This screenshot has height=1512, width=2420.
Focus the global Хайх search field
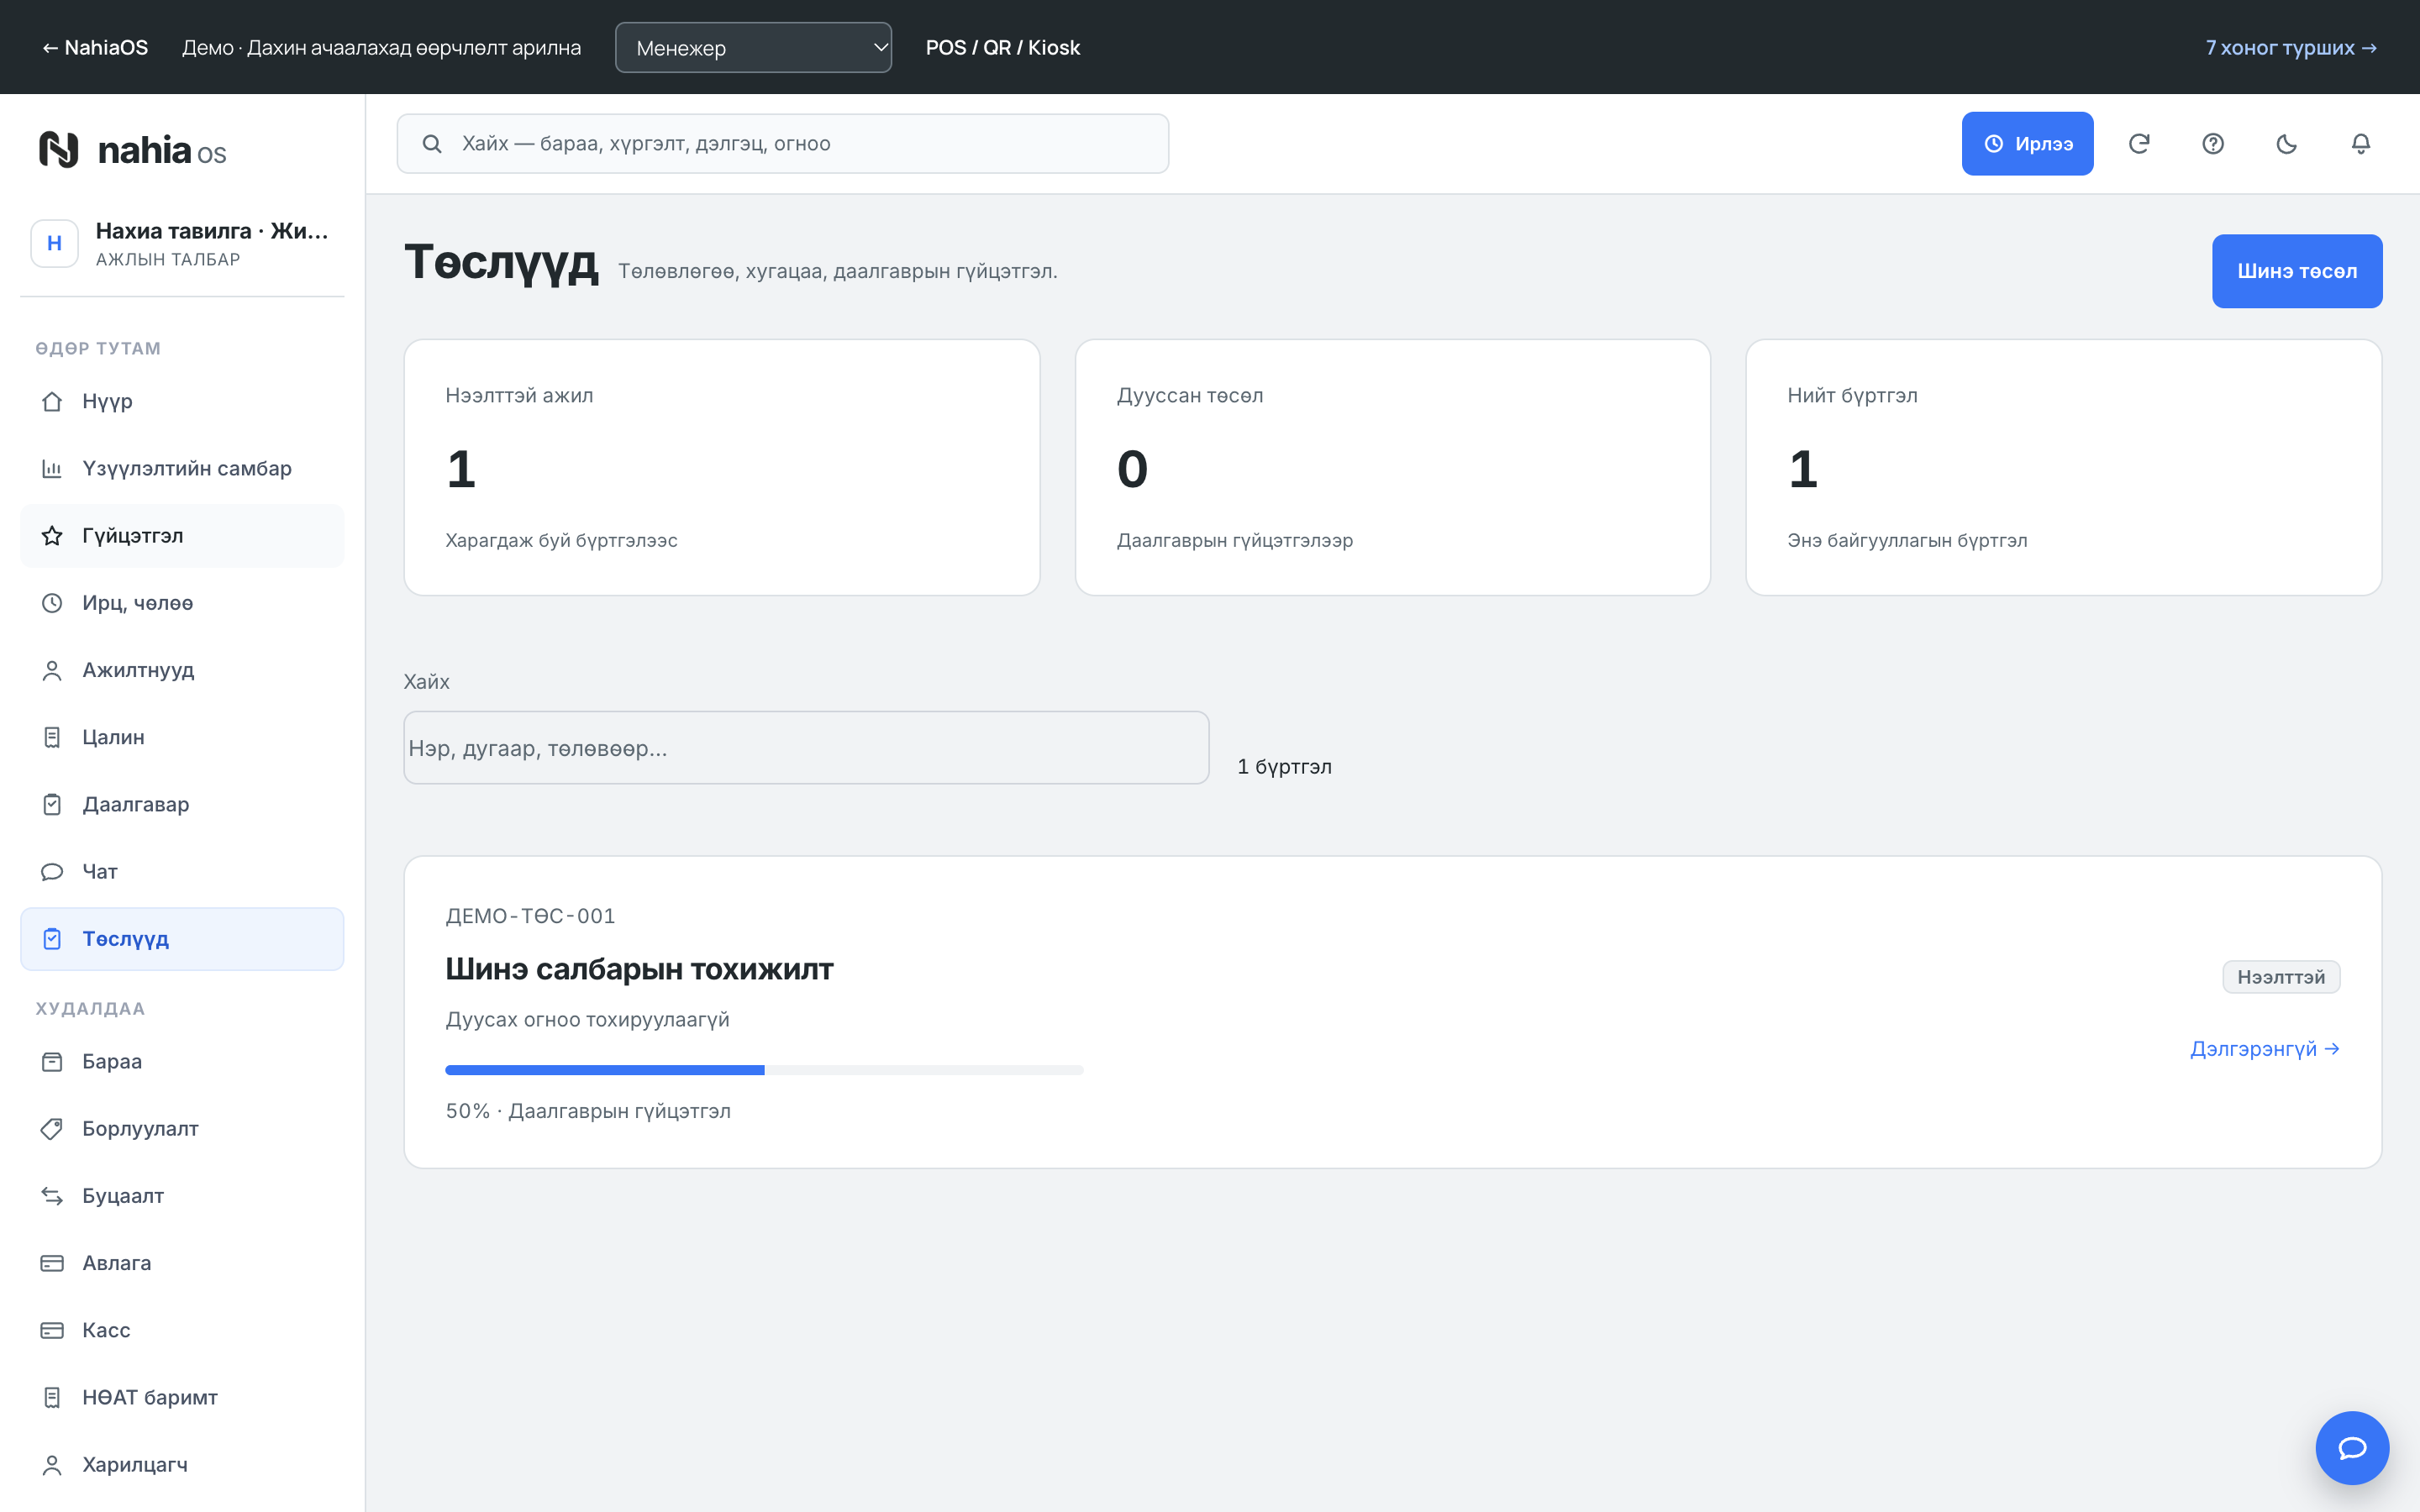(x=783, y=144)
